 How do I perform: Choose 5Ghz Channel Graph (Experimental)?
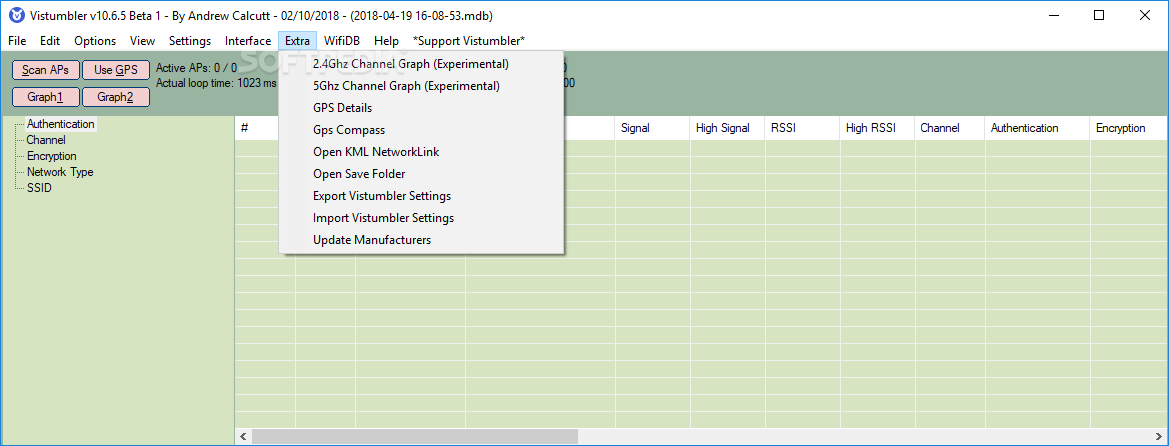tap(421, 86)
